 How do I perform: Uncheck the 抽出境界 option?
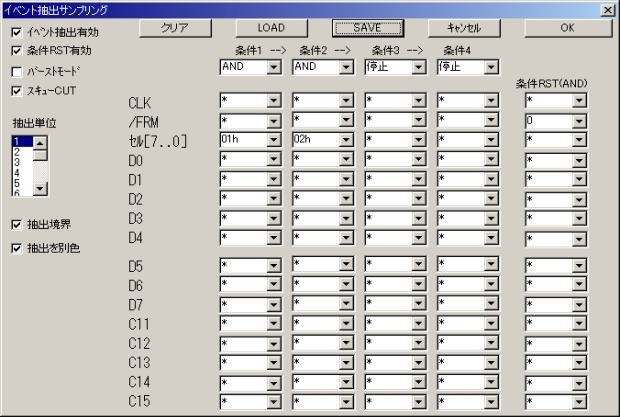click(15, 225)
